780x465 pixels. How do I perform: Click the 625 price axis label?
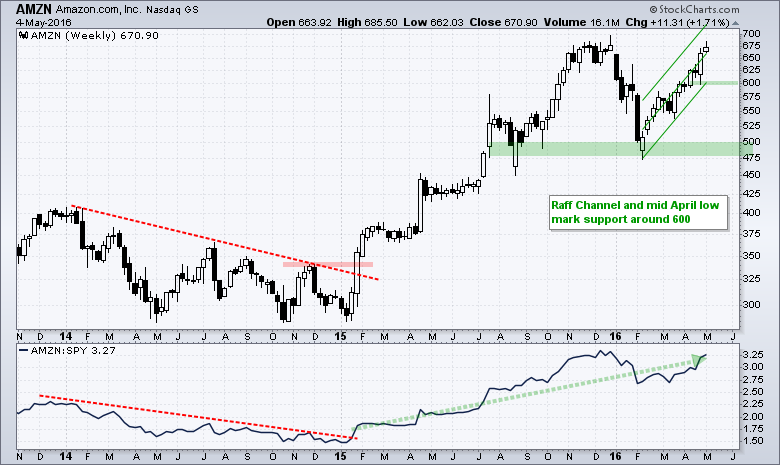(751, 70)
